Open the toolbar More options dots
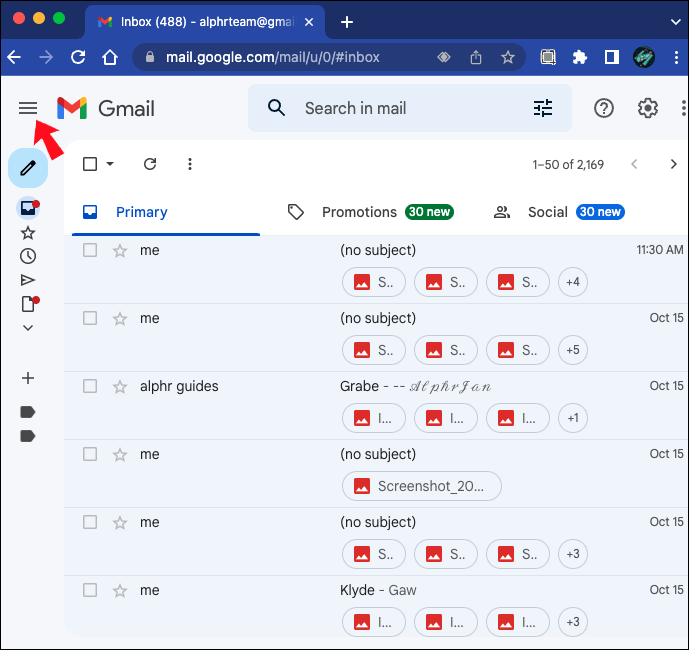Image resolution: width=689 pixels, height=650 pixels. 190,164
